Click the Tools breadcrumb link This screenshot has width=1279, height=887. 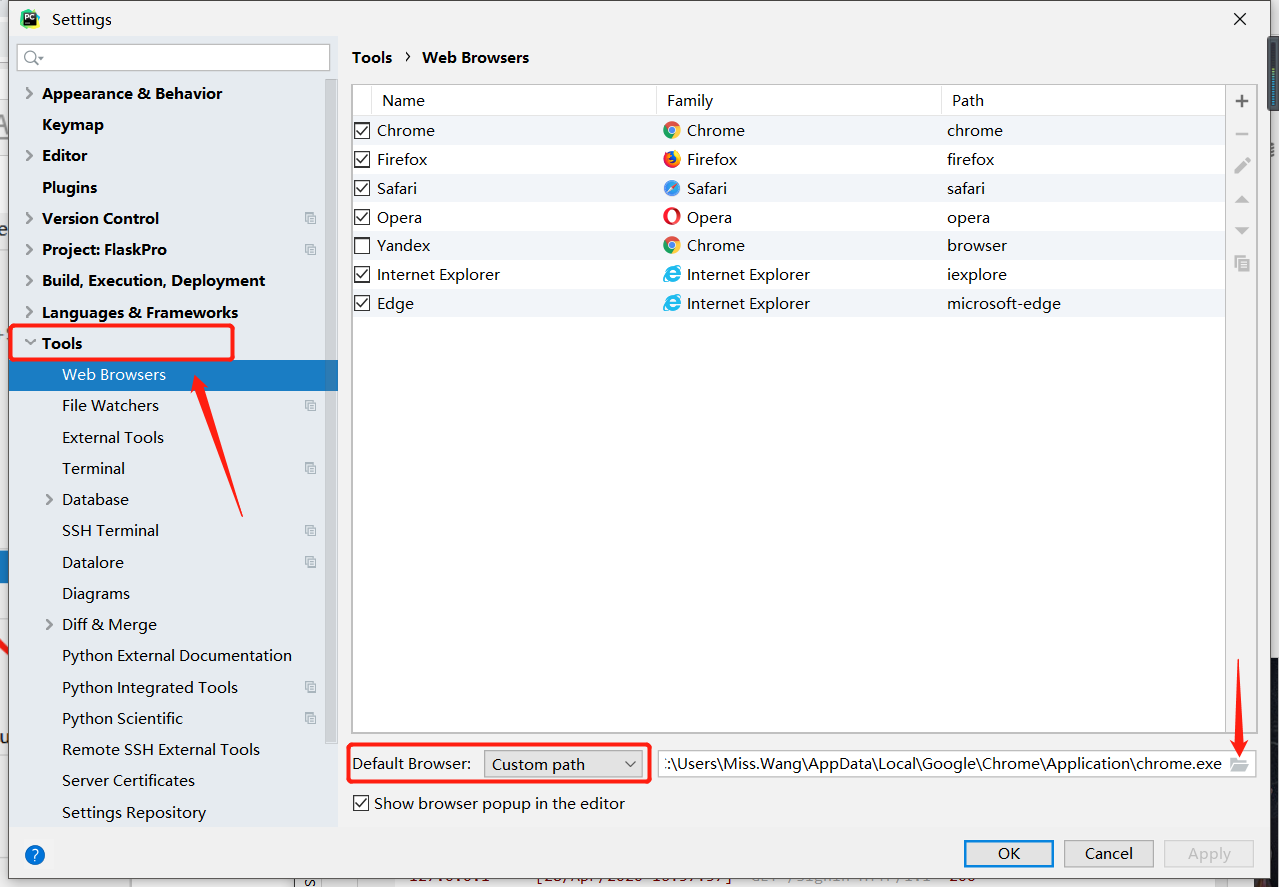click(372, 57)
